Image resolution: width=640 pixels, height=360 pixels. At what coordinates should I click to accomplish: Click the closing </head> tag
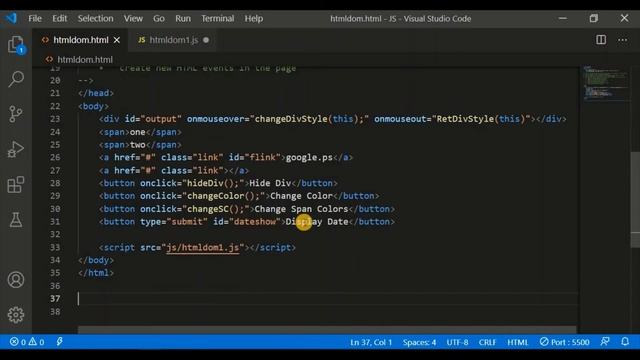click(x=96, y=93)
